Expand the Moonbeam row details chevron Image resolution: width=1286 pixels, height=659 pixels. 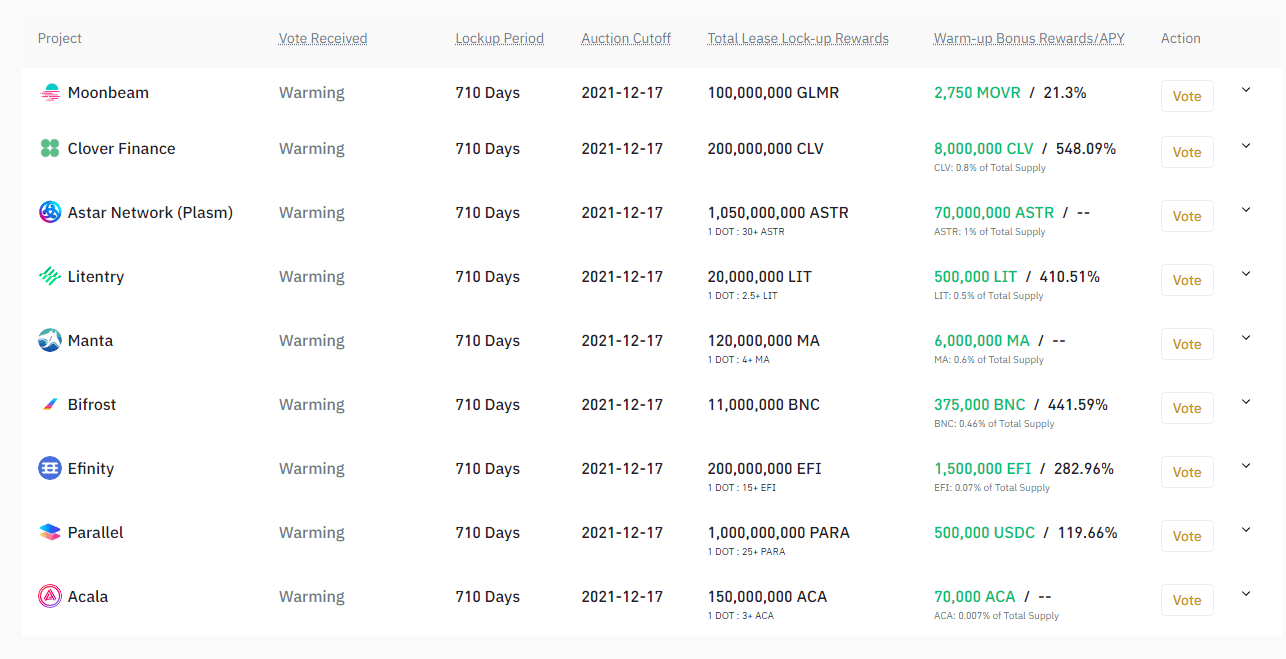click(x=1246, y=90)
